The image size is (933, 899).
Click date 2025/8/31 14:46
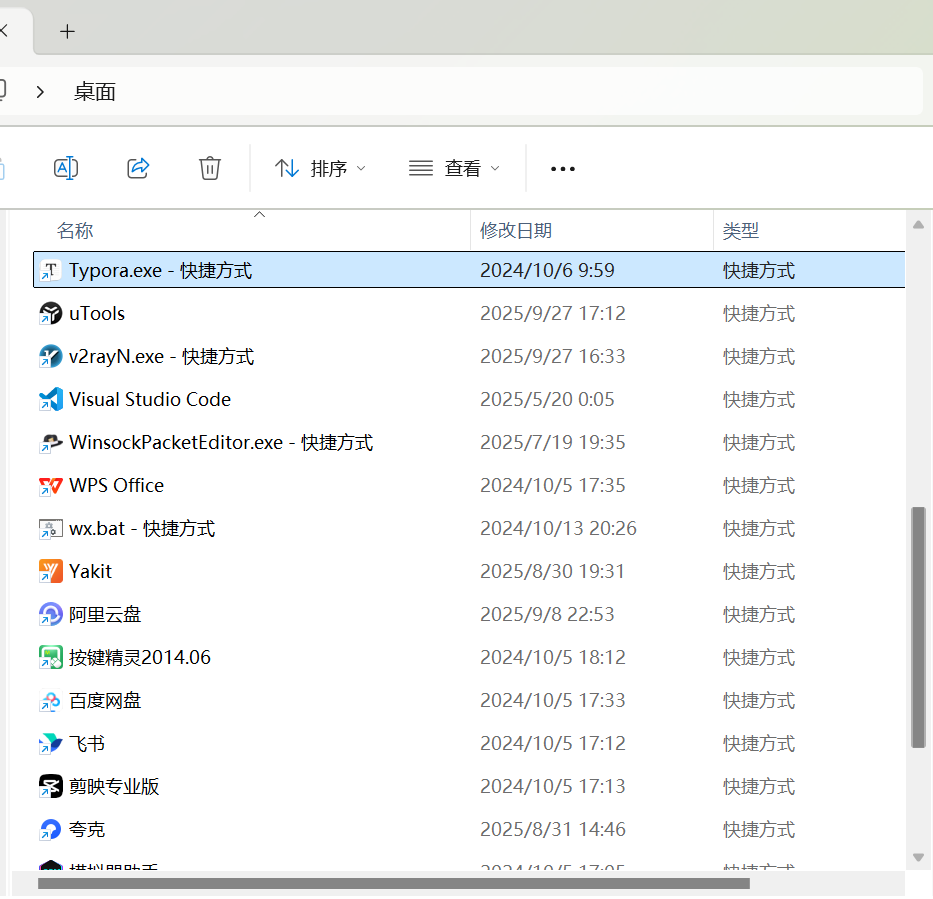point(553,829)
